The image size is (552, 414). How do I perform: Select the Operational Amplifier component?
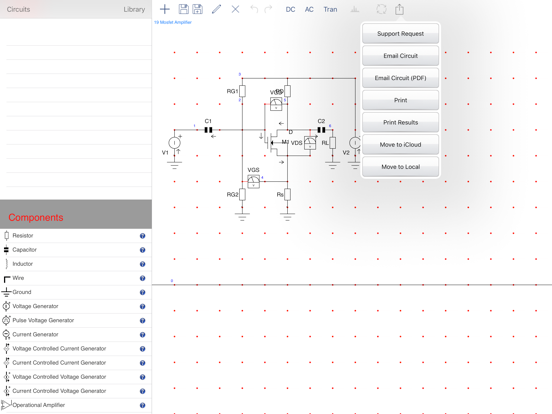click(76, 405)
